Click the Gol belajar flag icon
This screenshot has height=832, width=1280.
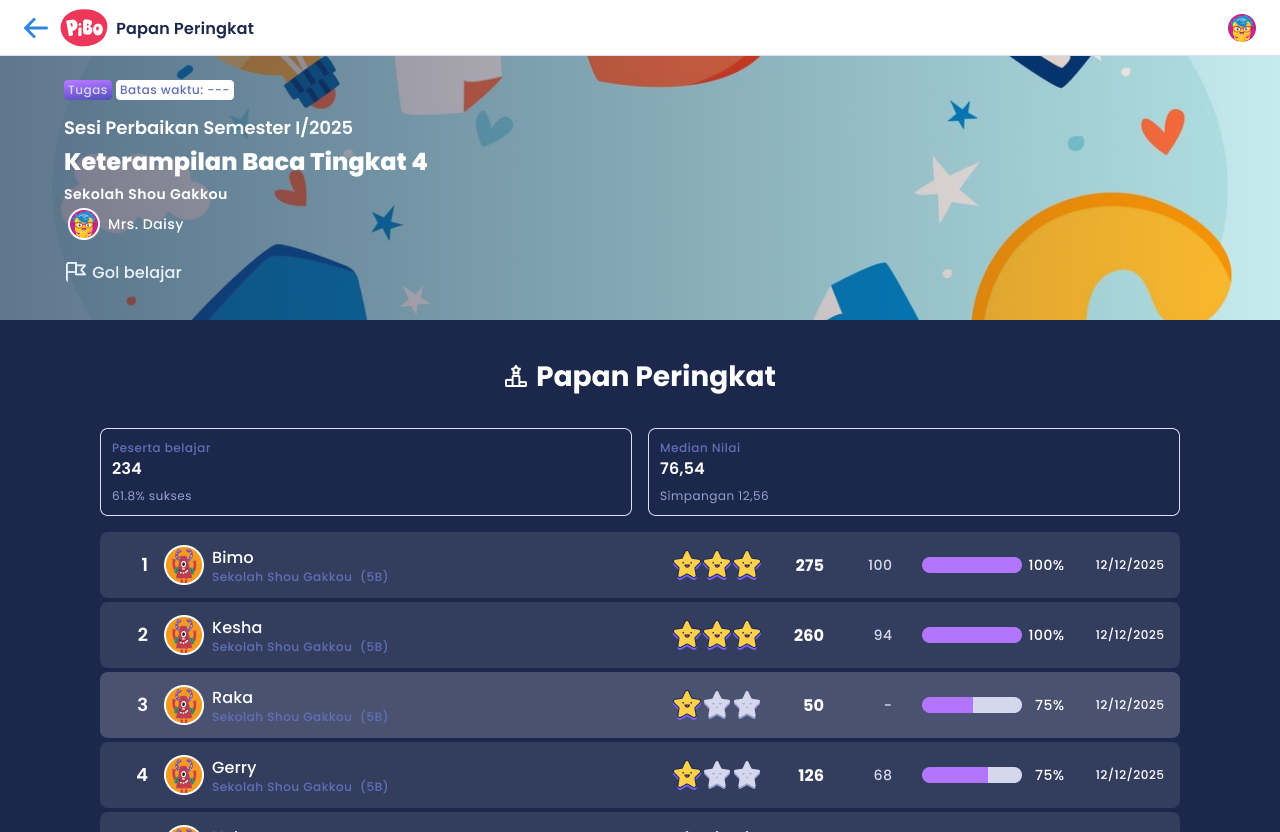75,272
